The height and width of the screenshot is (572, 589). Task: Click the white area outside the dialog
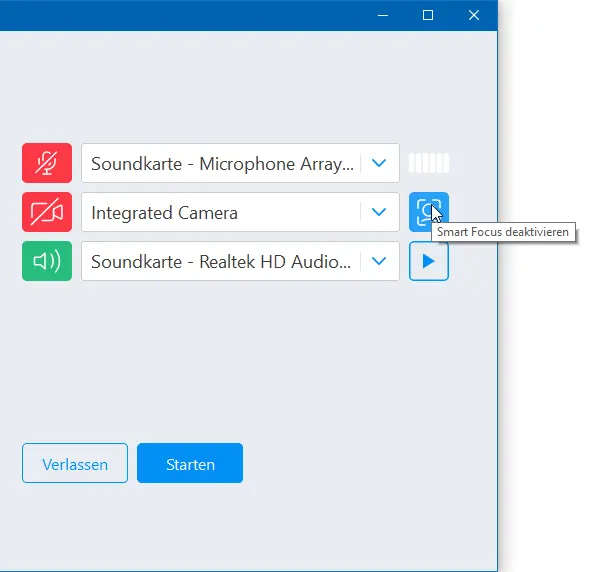point(545,376)
